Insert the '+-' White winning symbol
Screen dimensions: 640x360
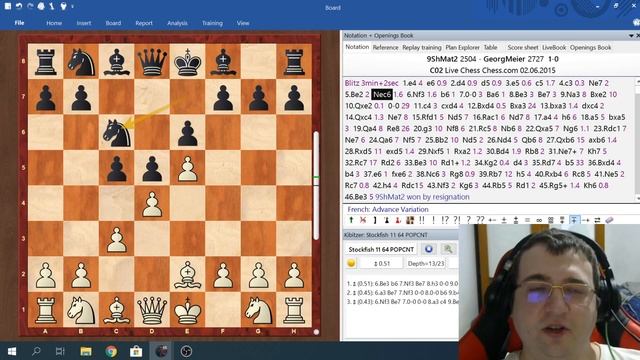pos(492,220)
